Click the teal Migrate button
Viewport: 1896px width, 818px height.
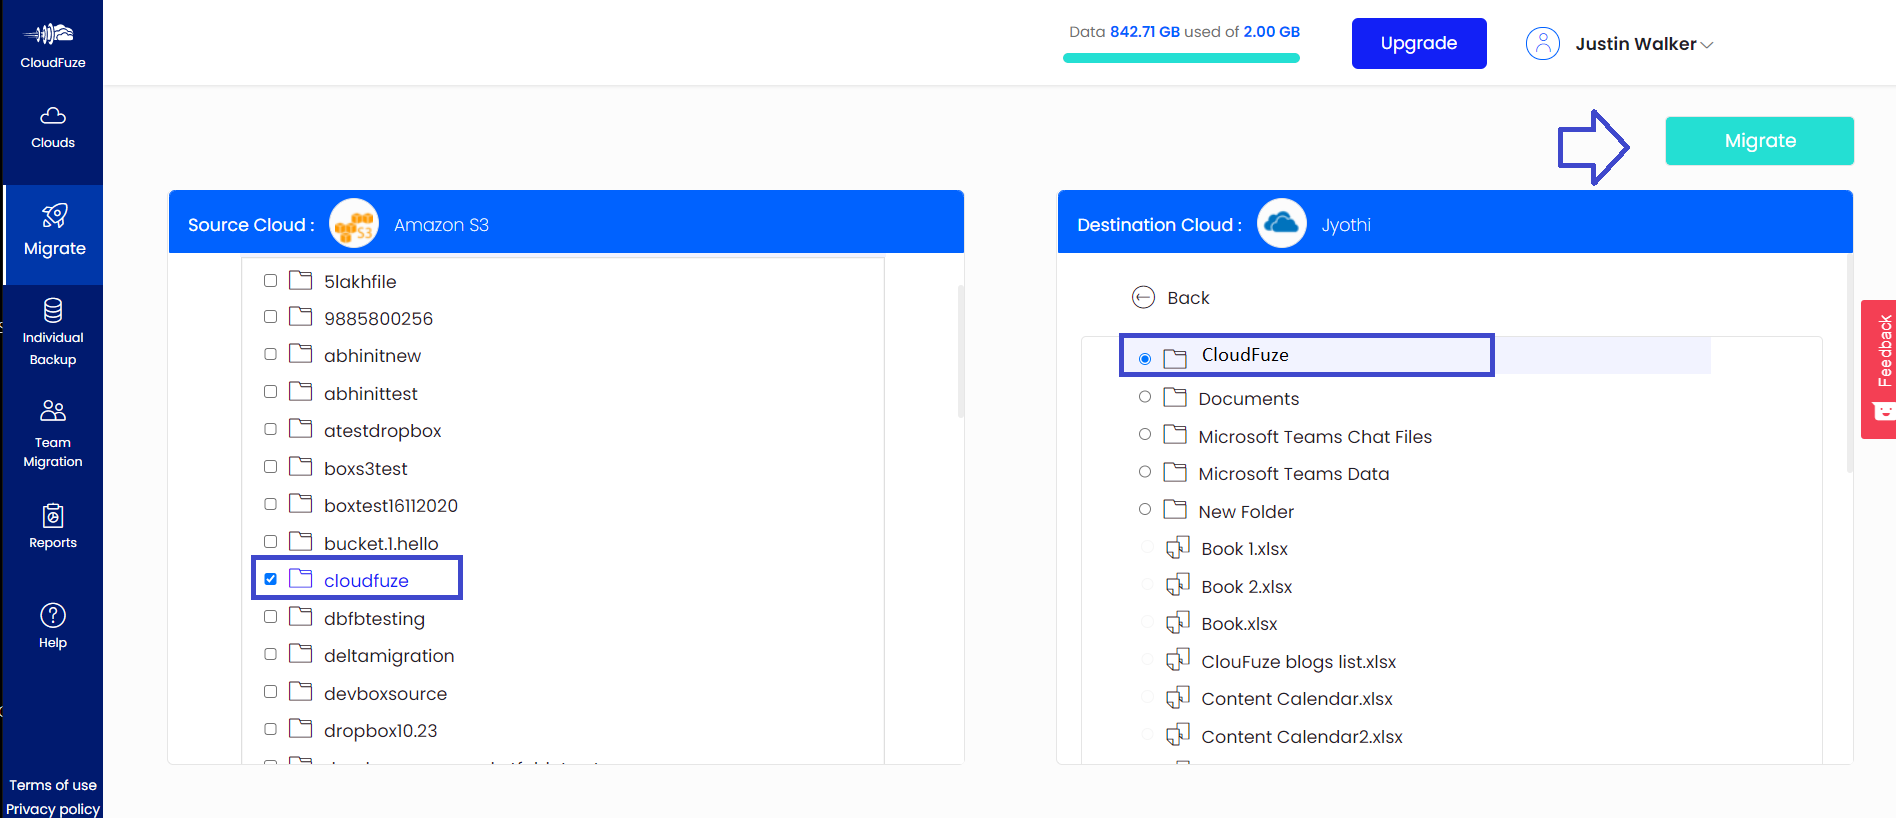pyautogui.click(x=1759, y=141)
